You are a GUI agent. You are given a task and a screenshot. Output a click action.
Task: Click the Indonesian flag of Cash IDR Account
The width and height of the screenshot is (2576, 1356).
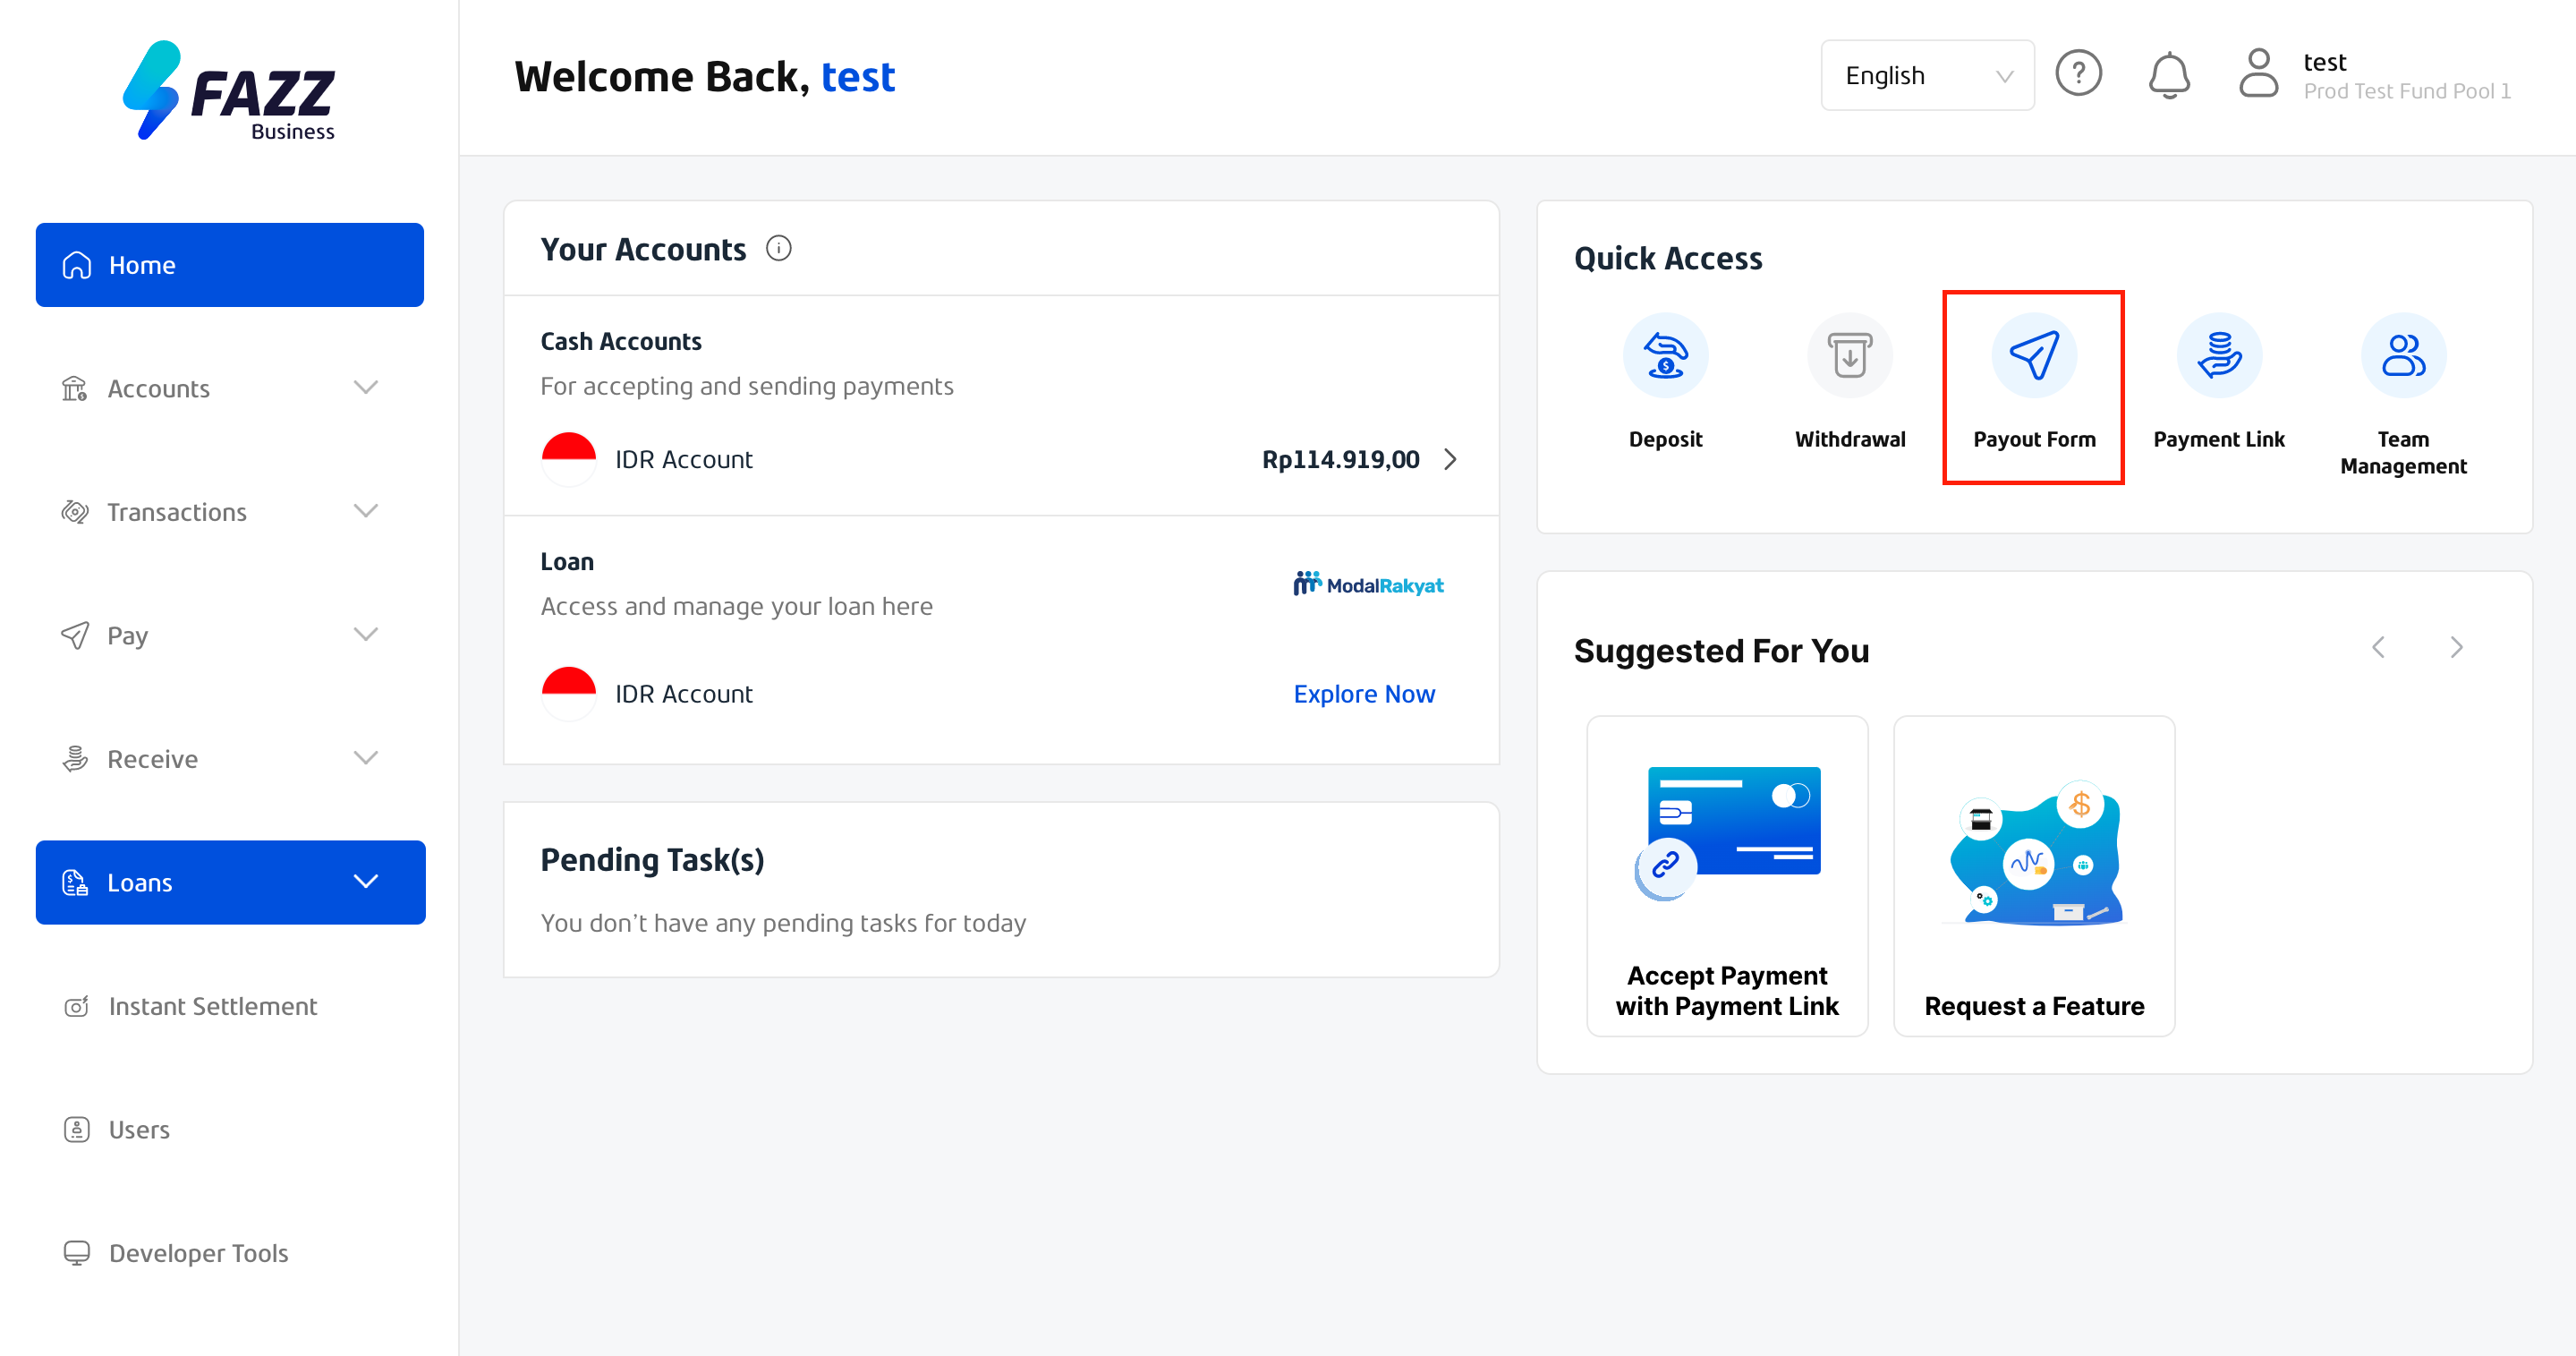568,459
